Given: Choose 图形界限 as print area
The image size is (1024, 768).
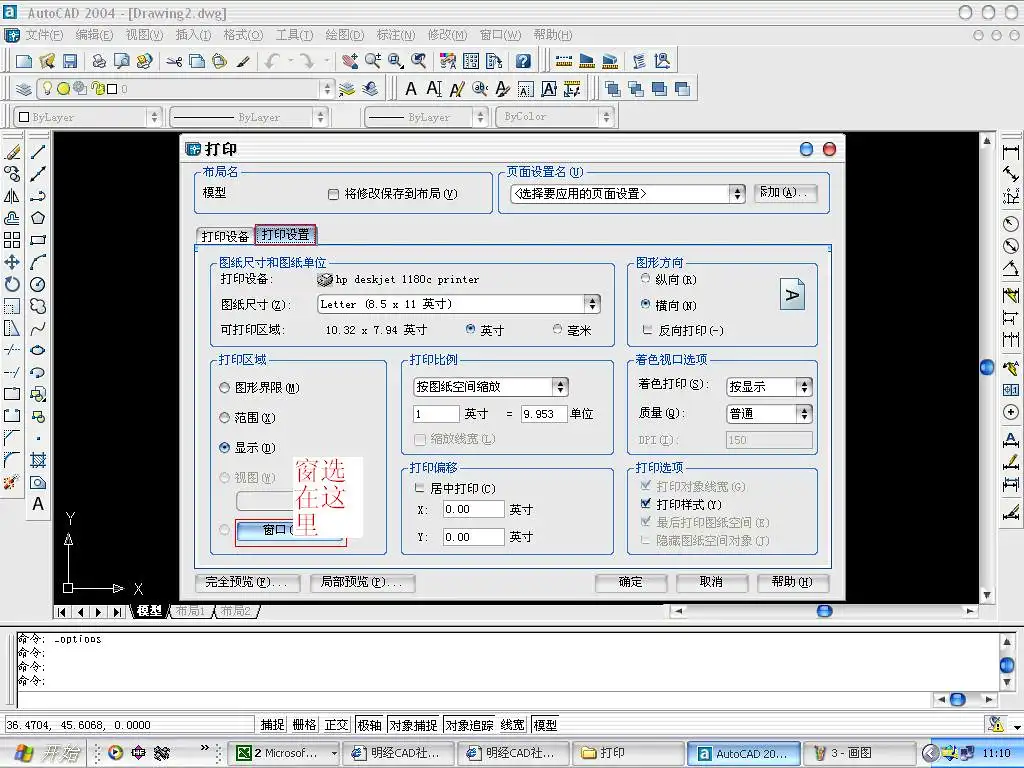Looking at the screenshot, I should click(x=225, y=388).
